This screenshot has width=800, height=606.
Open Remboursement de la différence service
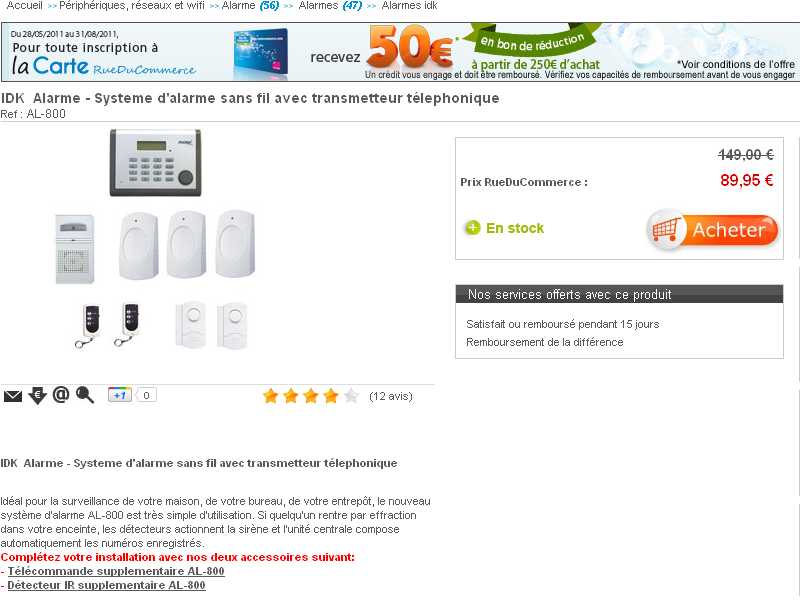tap(544, 342)
